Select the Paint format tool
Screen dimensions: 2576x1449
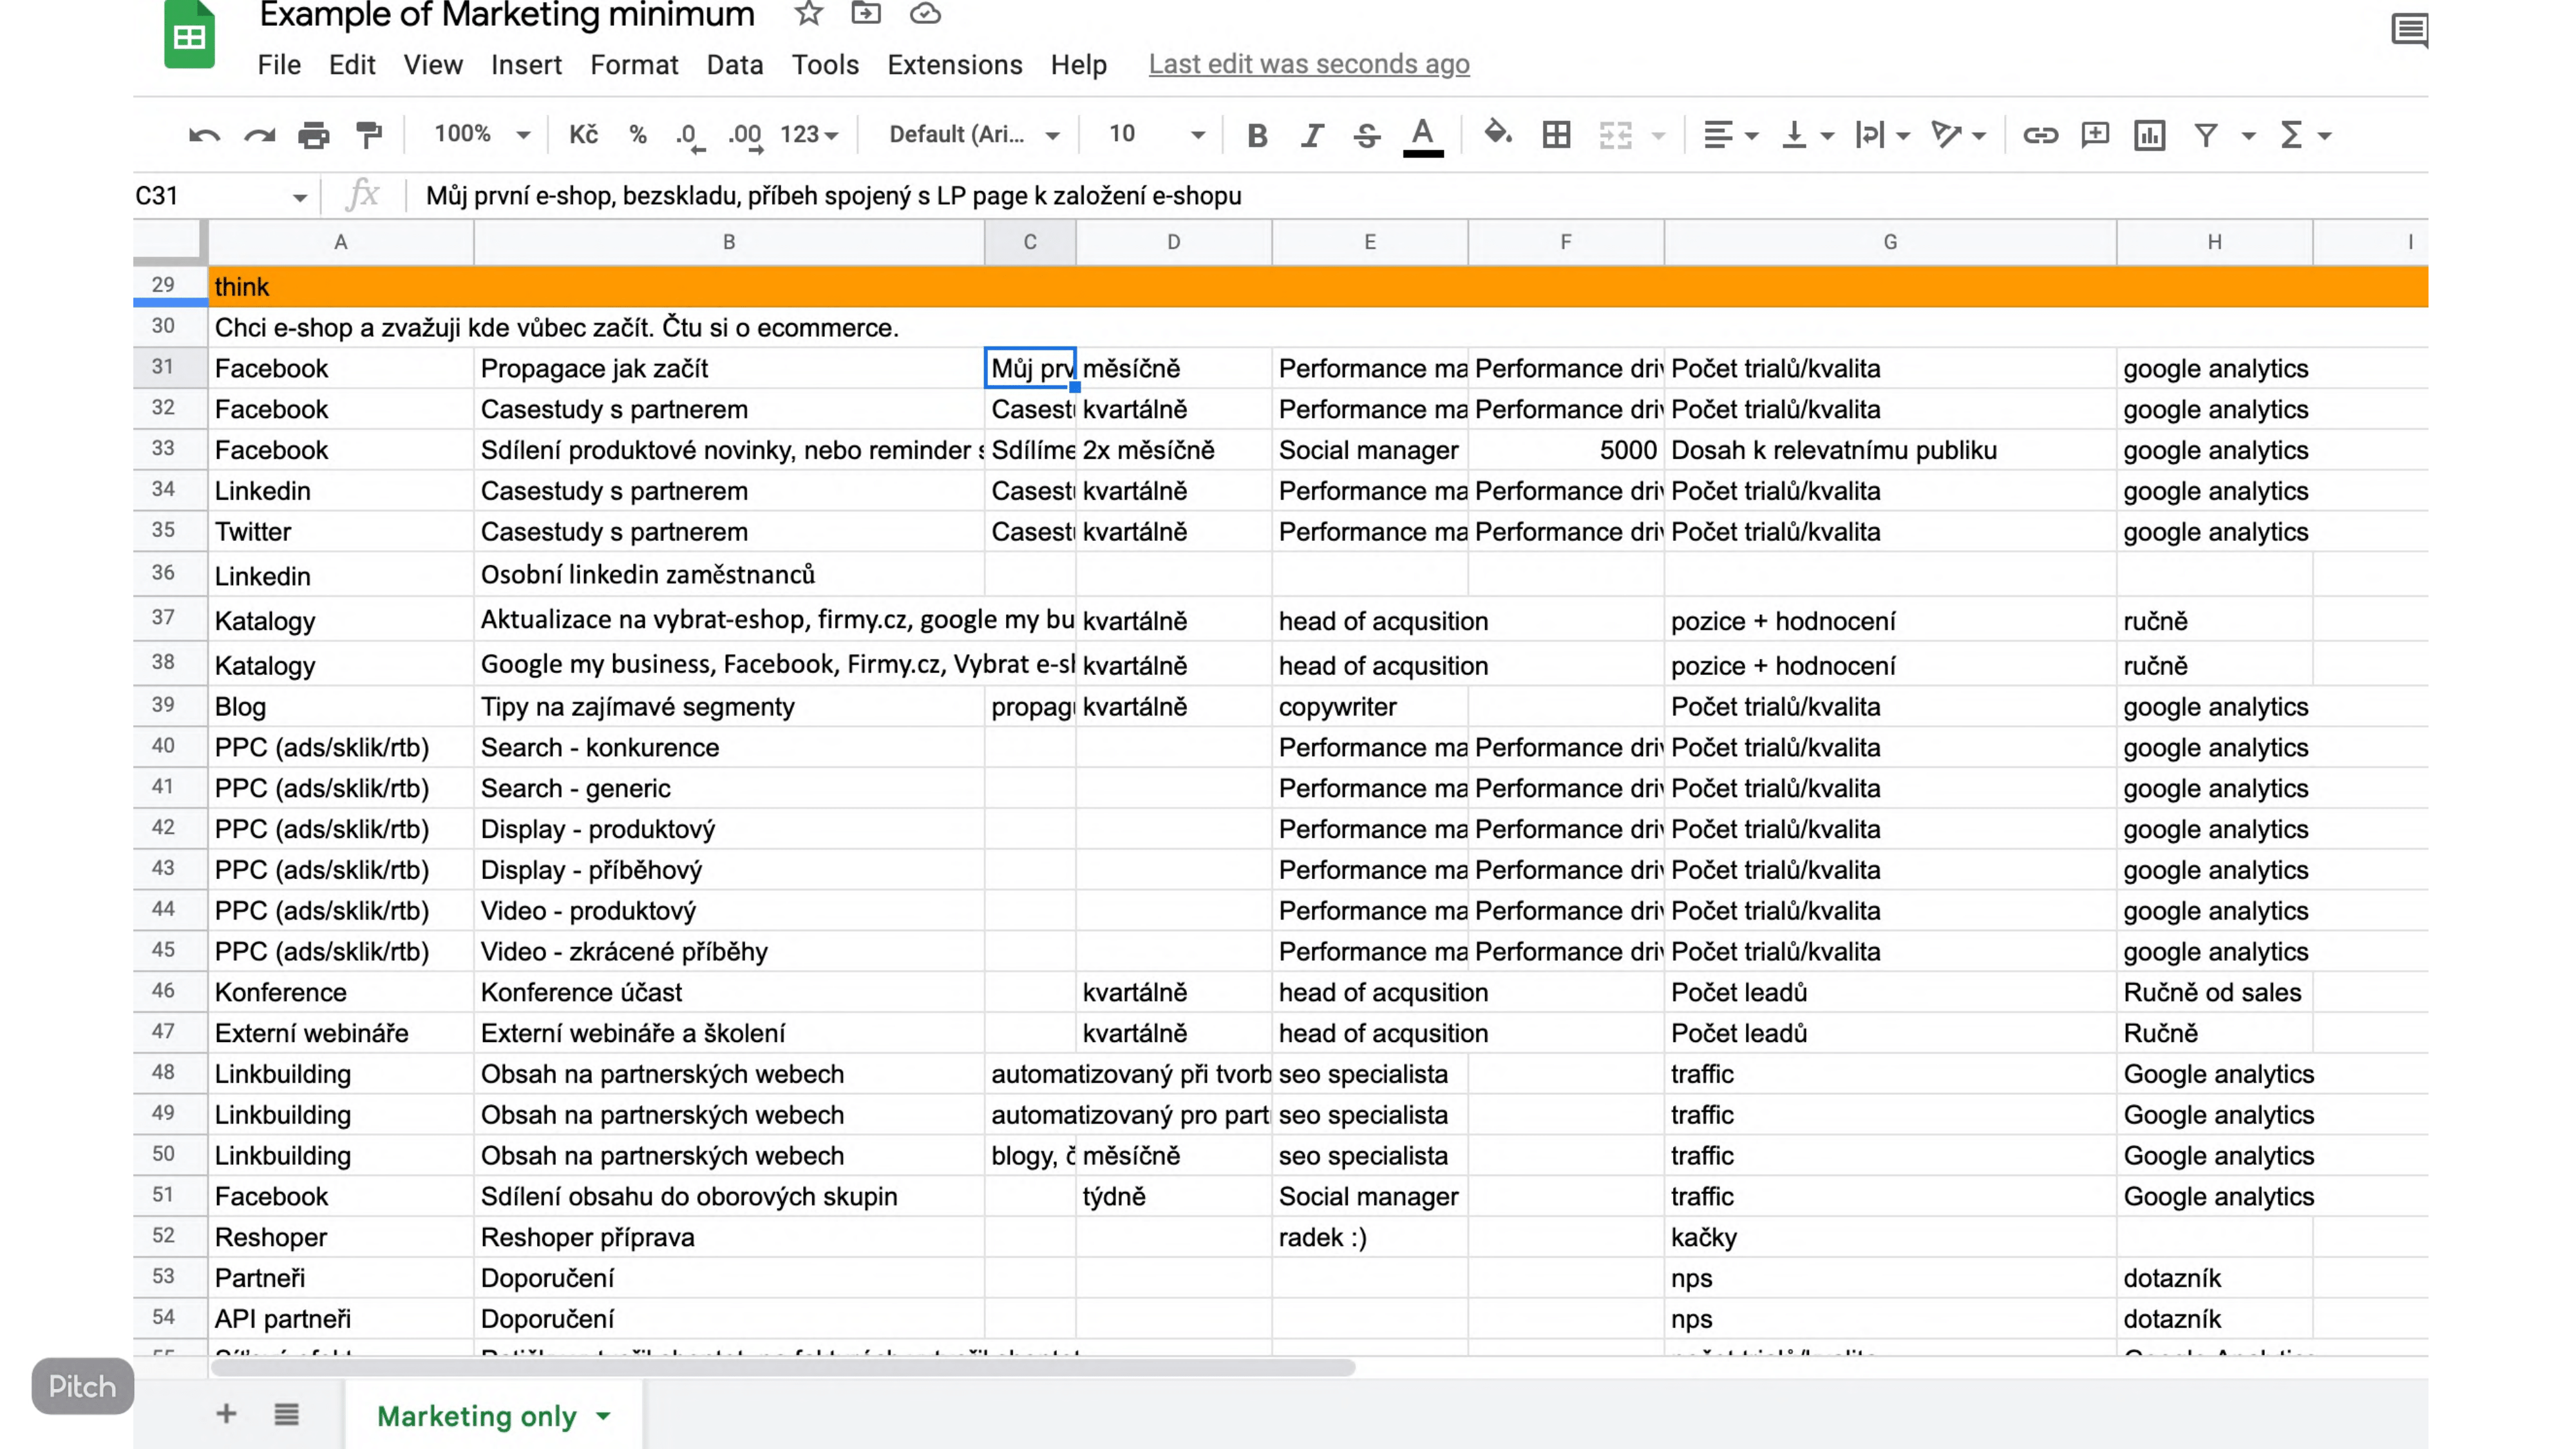(369, 135)
